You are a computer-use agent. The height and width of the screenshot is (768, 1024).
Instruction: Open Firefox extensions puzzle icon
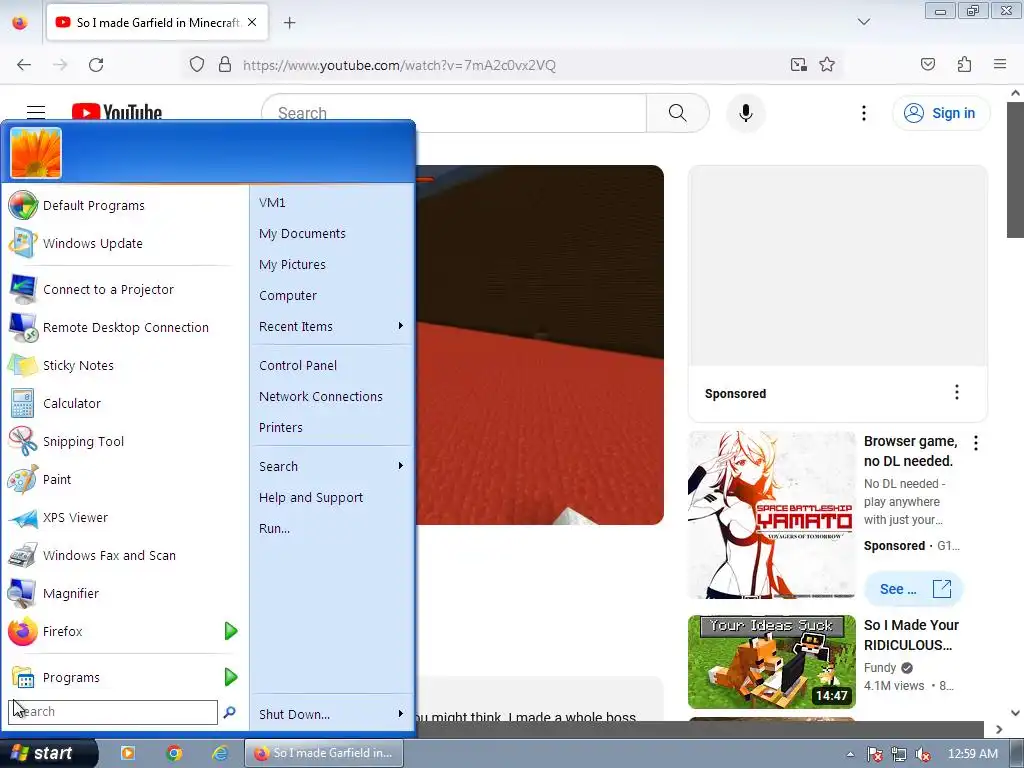pos(964,64)
